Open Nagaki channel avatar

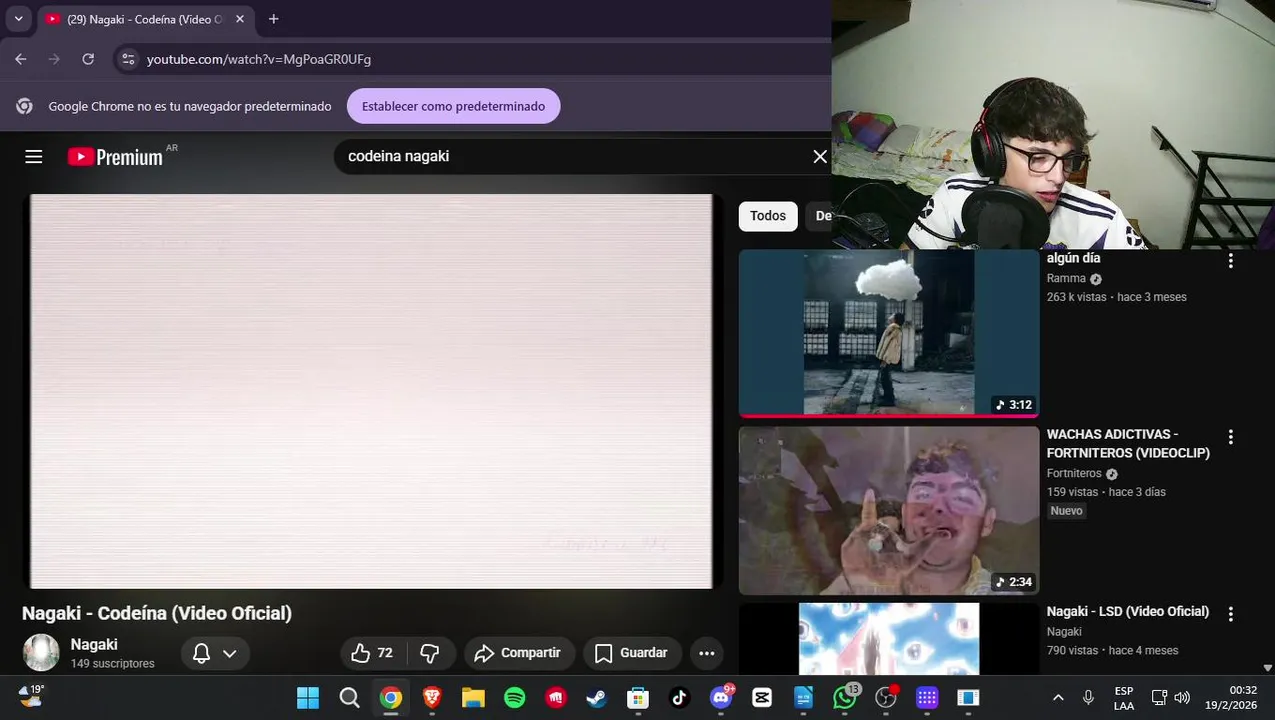tap(41, 653)
